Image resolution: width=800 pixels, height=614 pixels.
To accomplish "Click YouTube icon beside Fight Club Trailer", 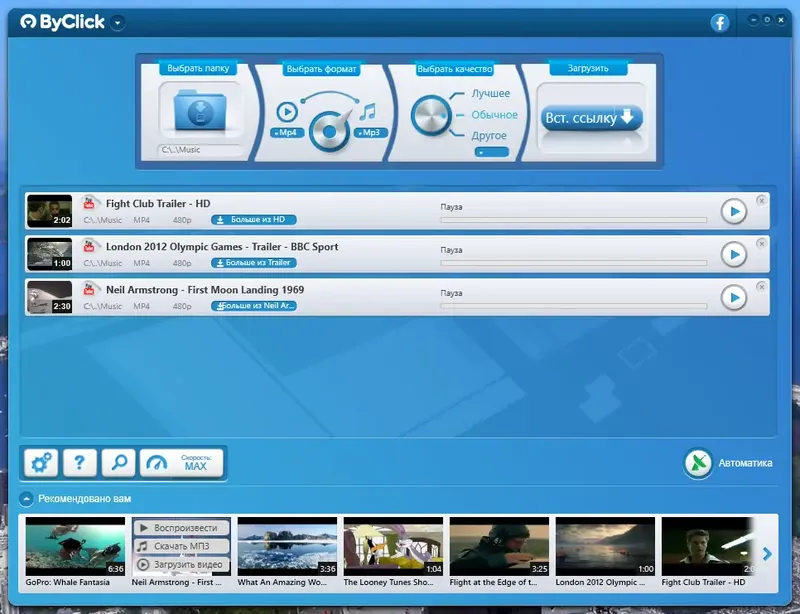I will pyautogui.click(x=89, y=203).
